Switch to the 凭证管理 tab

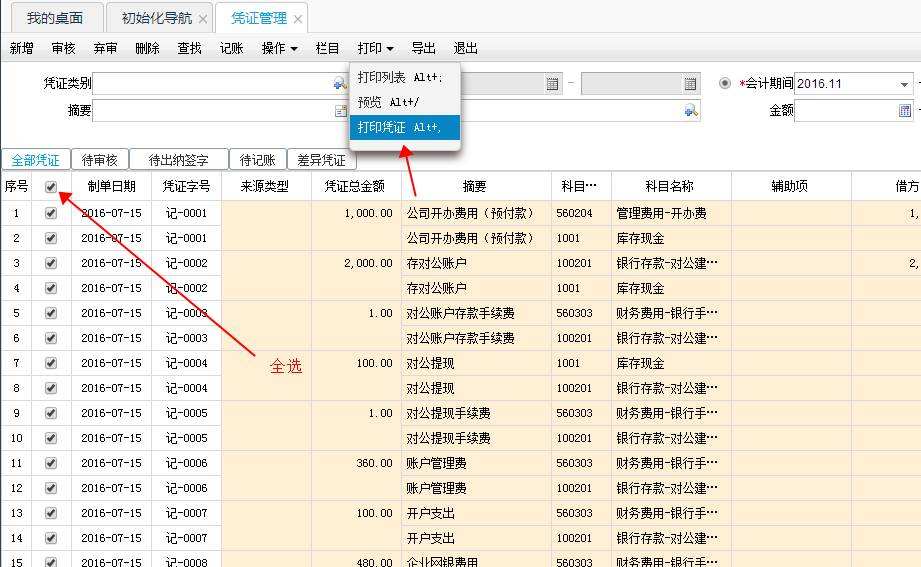[x=259, y=18]
